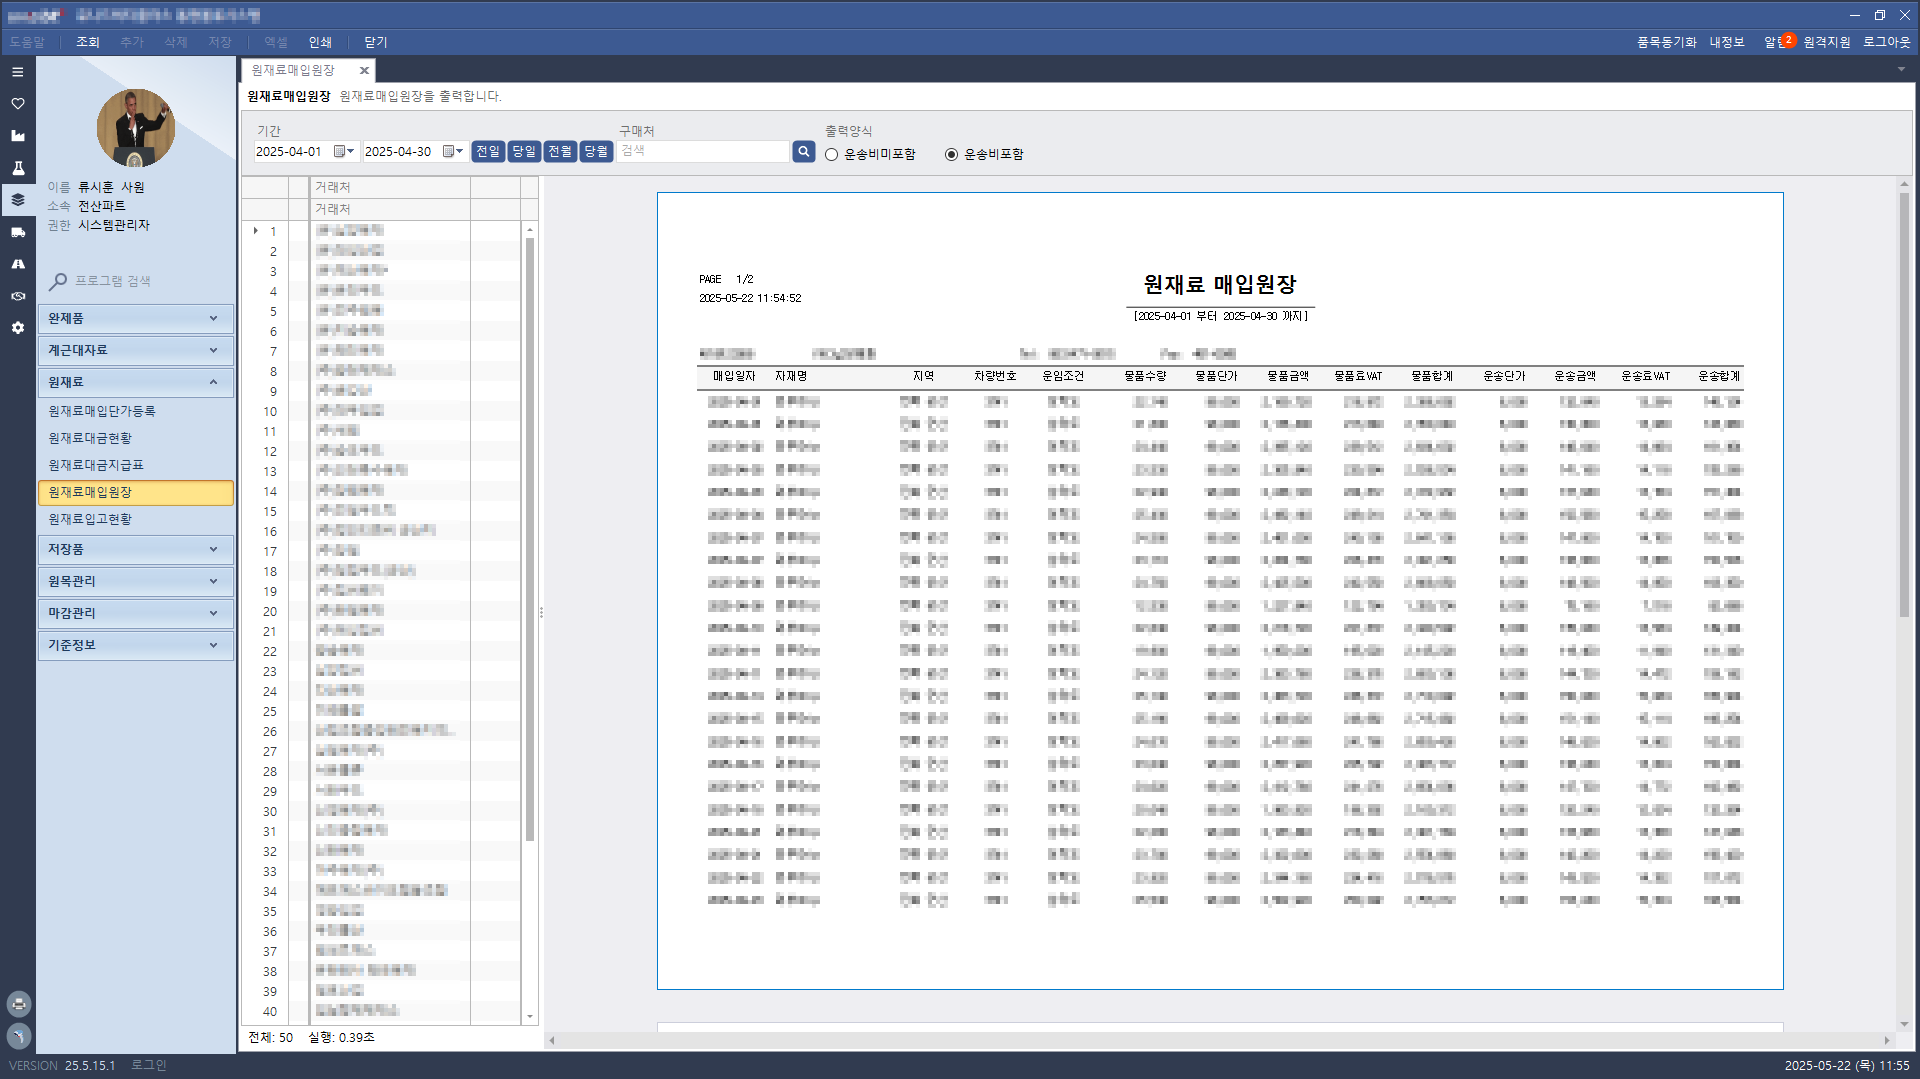Click 인쇄 in the top menu
The width and height of the screenshot is (1920, 1079).
coord(320,42)
